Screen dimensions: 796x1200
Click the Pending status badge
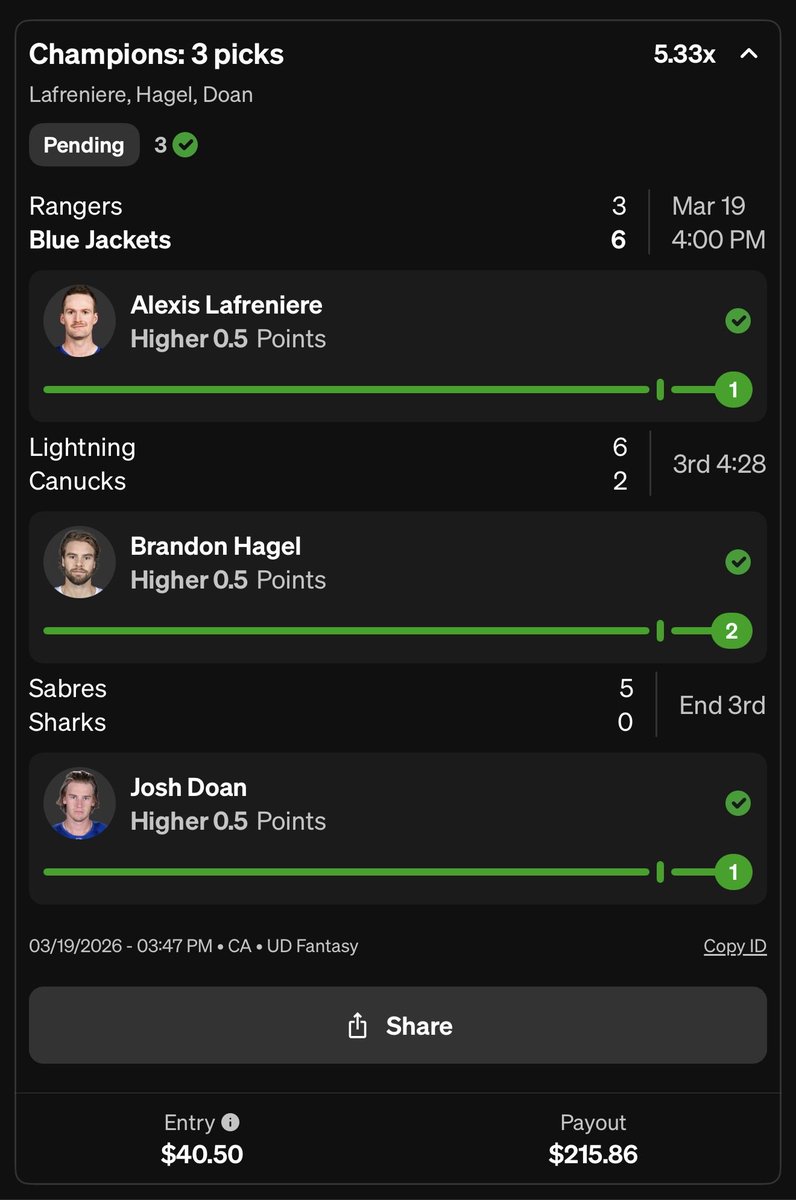click(x=84, y=145)
